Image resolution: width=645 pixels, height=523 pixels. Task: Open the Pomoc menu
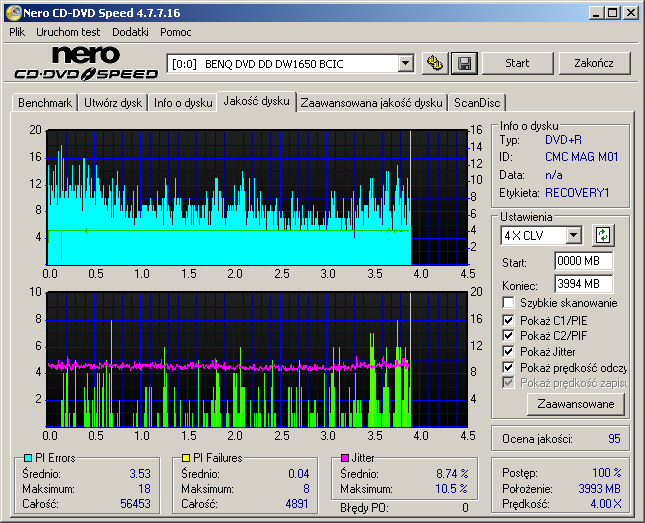(176, 32)
